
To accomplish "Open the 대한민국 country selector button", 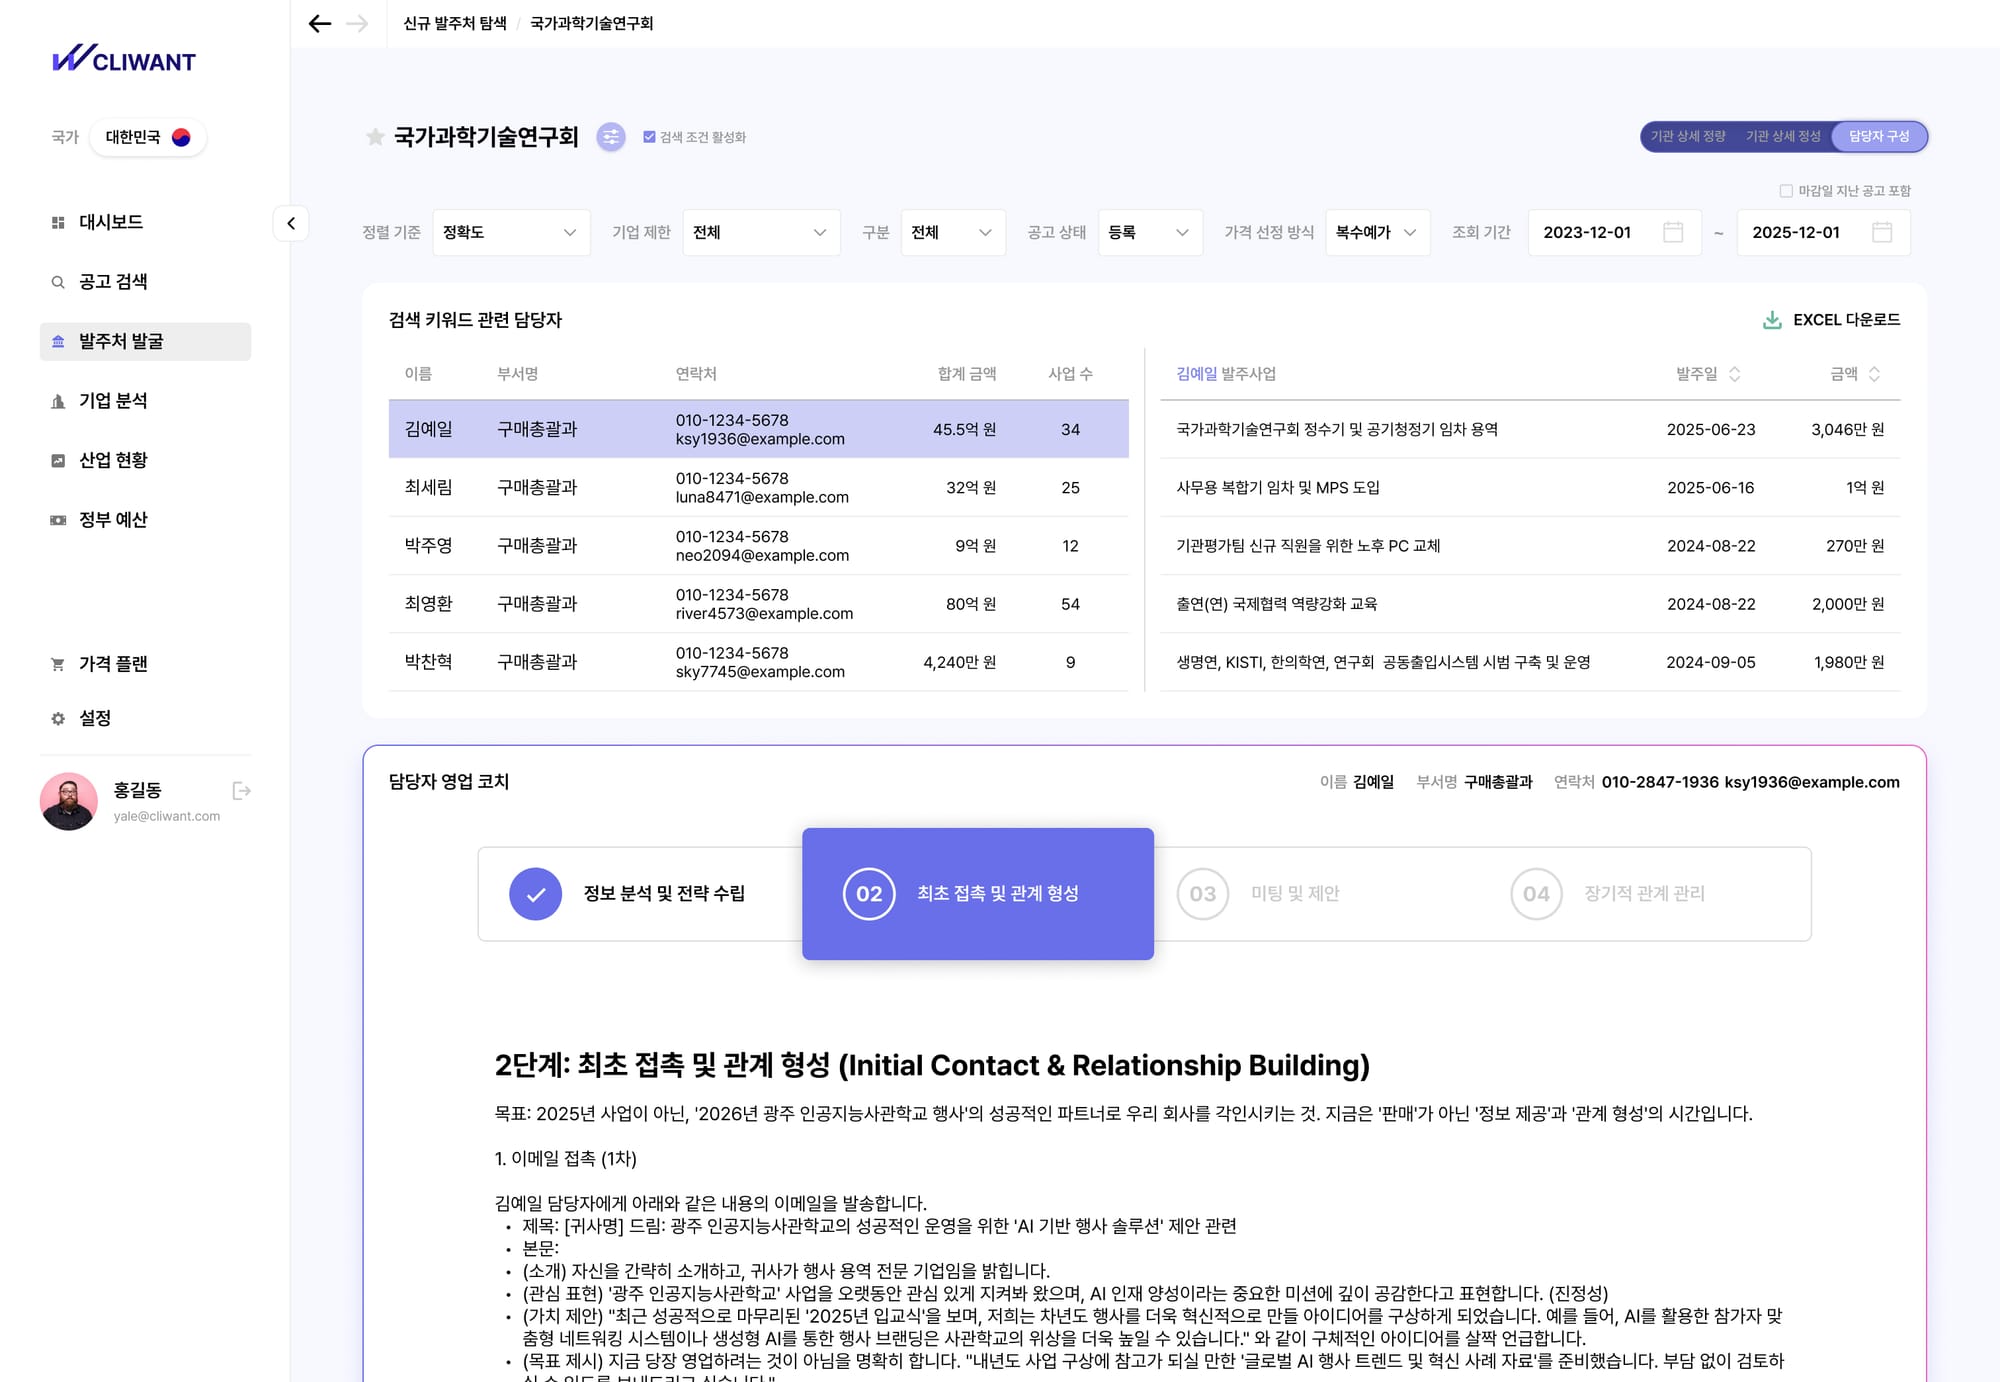I will click(x=148, y=137).
